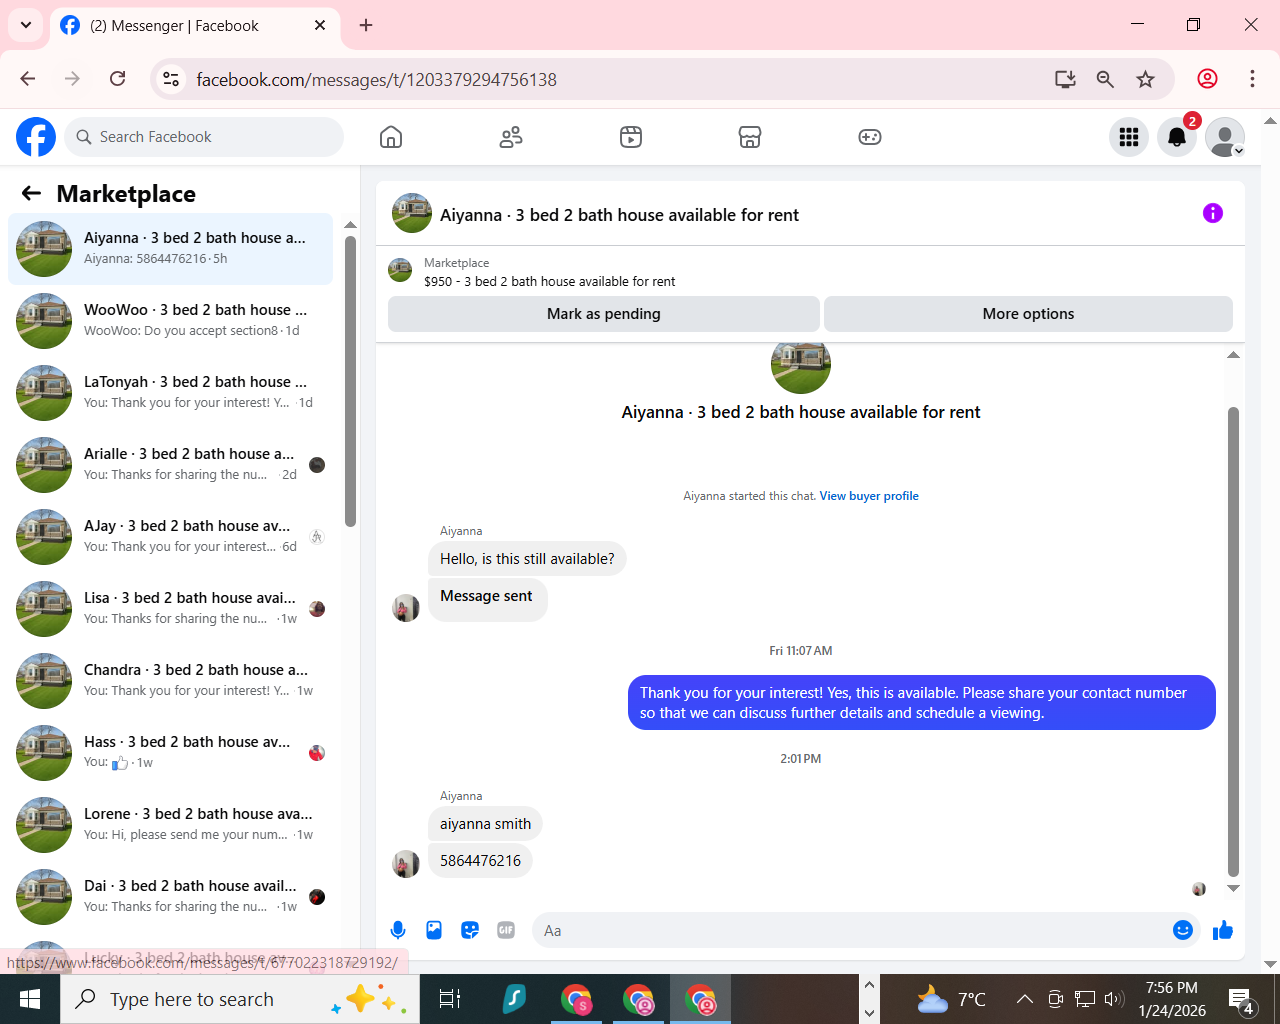Screen dimensions: 1280x1024
Task: Open Task View on taskbar
Action: click(450, 999)
